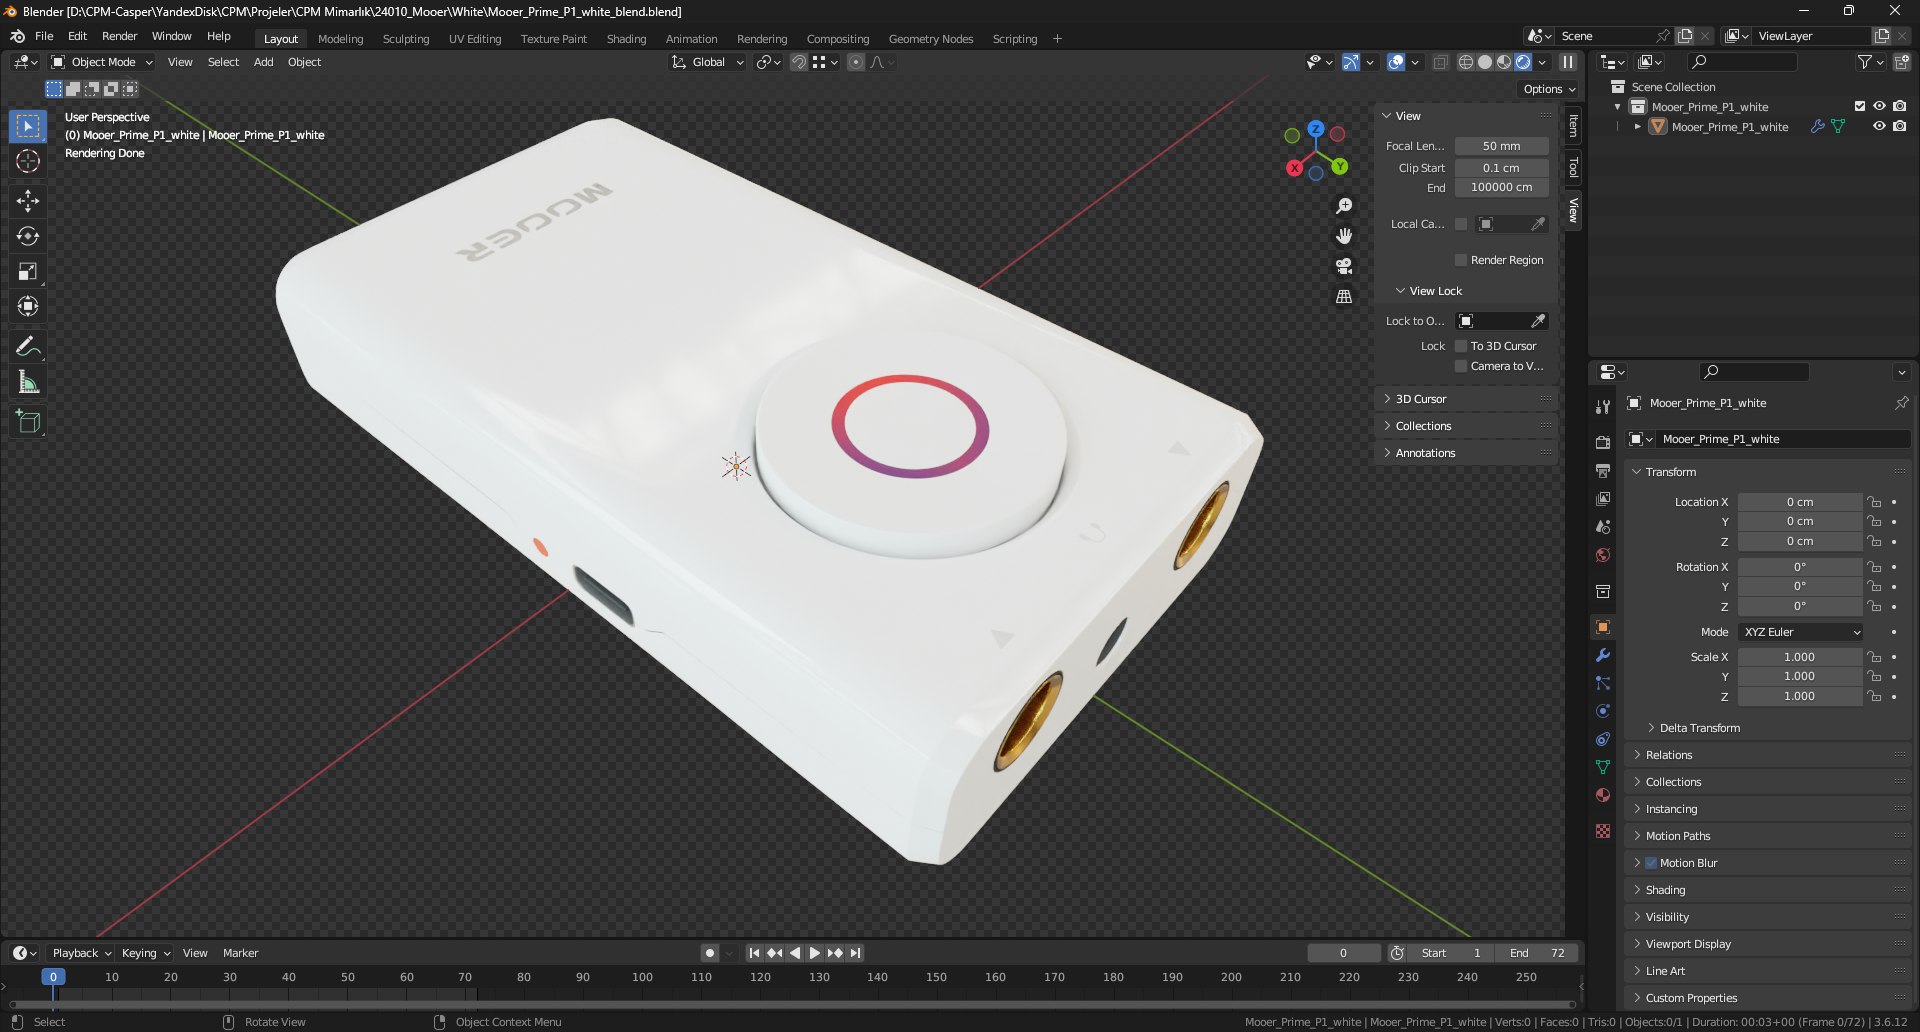1920x1032 pixels.
Task: Open the Global transform orientation dropdown
Action: point(708,62)
